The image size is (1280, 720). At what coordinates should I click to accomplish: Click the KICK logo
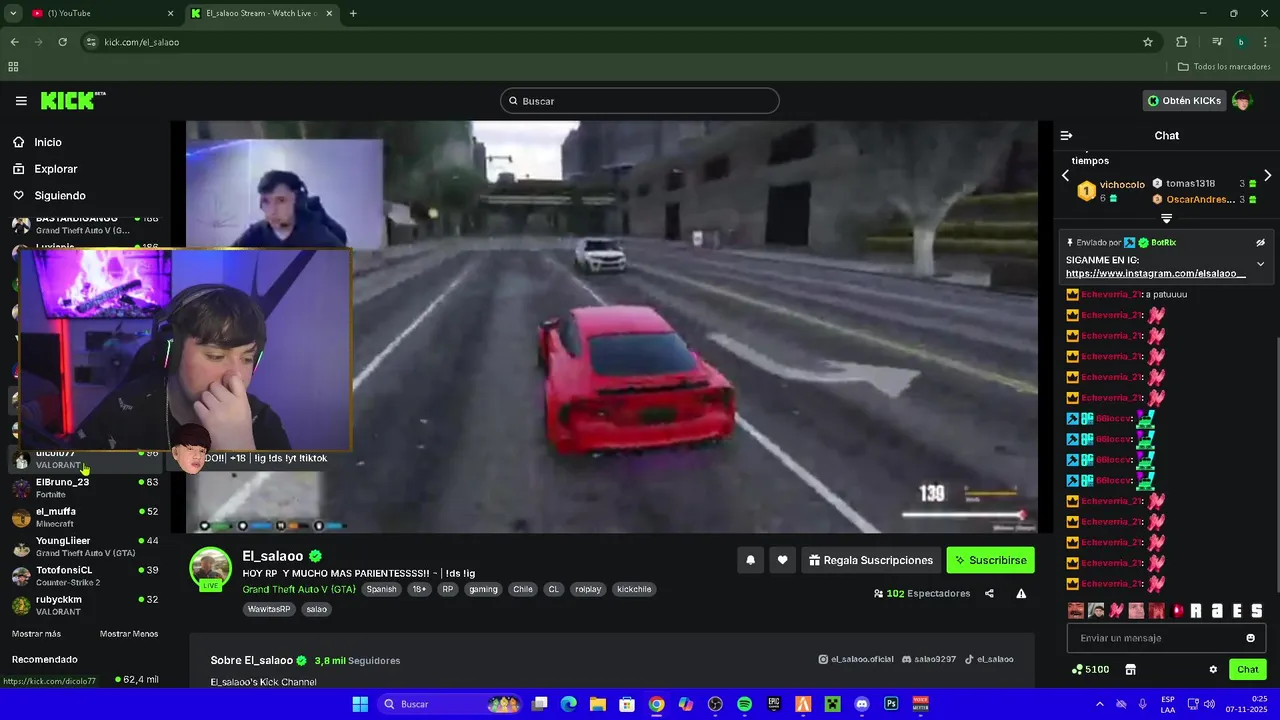click(x=73, y=100)
